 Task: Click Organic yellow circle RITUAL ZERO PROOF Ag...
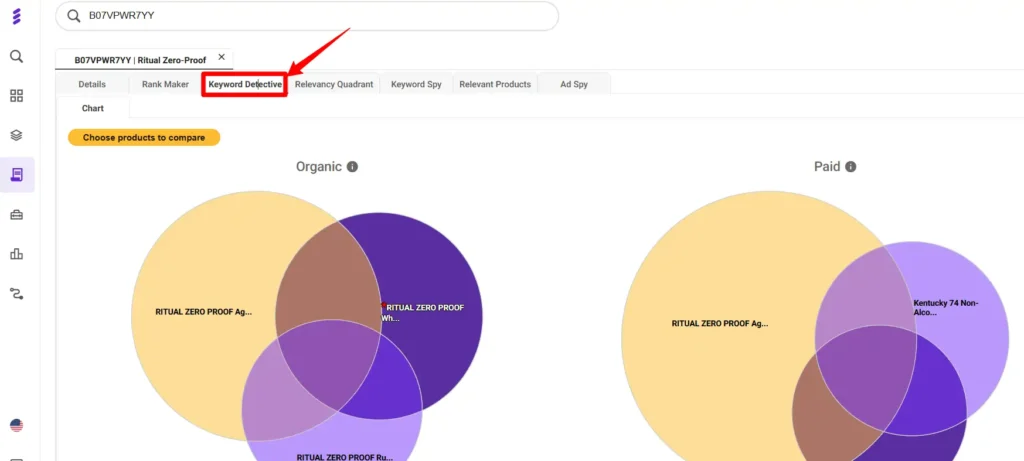coord(203,312)
